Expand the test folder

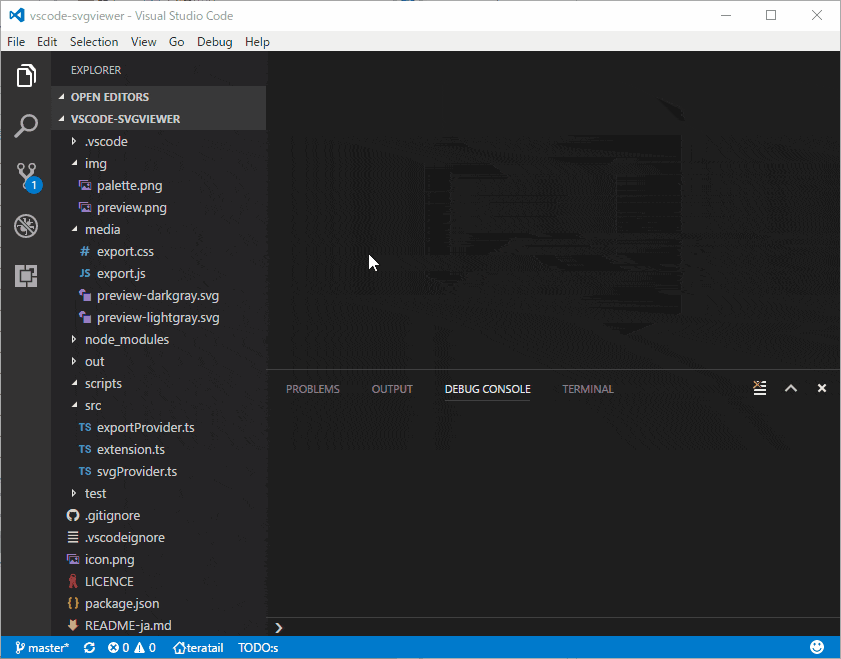coord(74,493)
